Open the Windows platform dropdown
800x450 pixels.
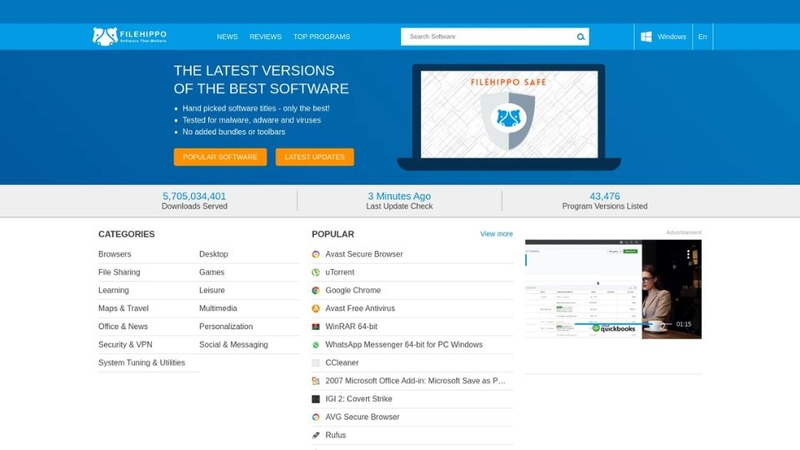663,37
